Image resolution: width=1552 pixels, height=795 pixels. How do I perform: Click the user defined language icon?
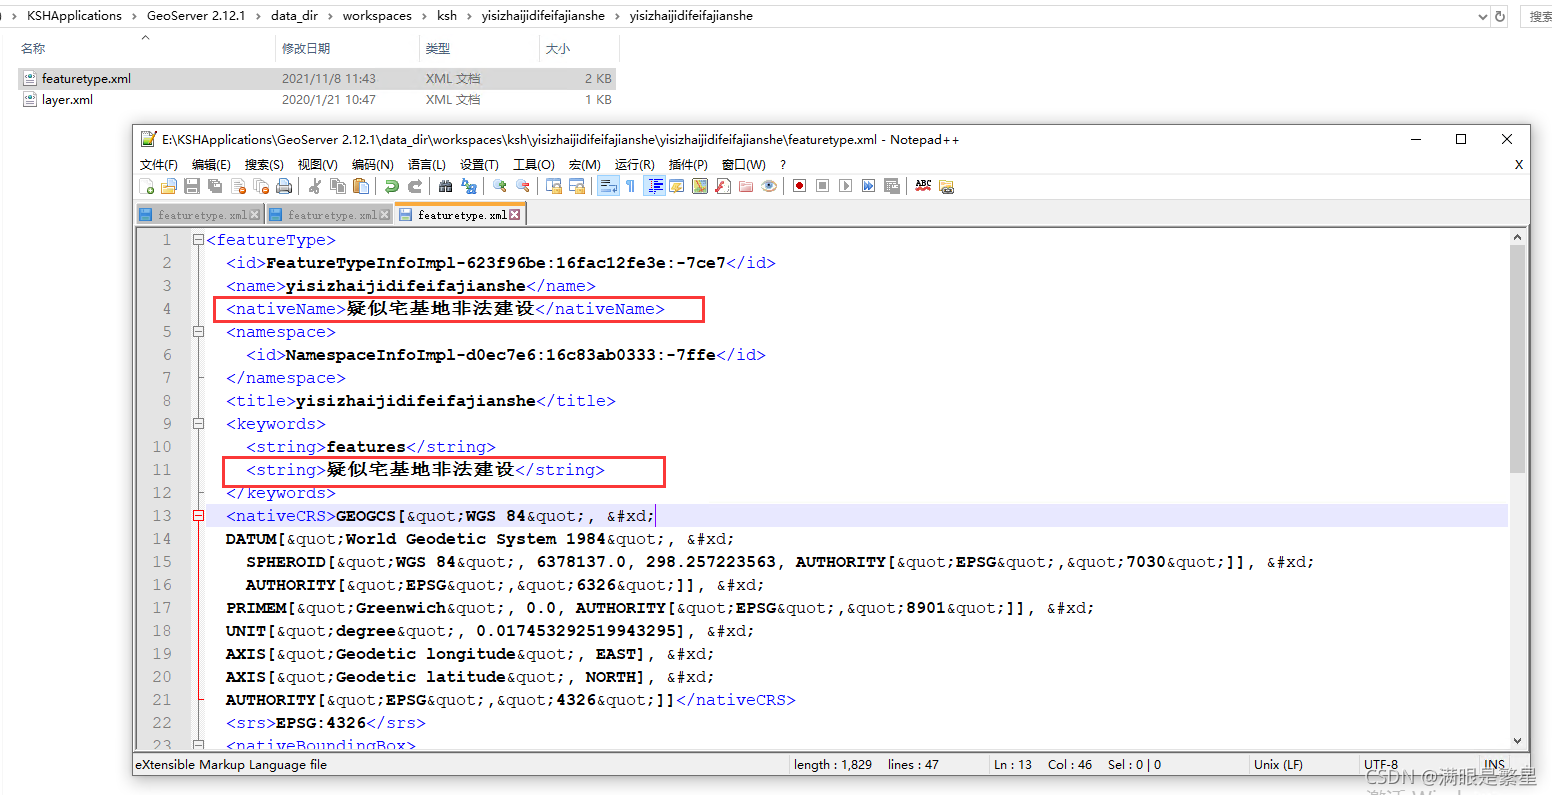(x=676, y=186)
